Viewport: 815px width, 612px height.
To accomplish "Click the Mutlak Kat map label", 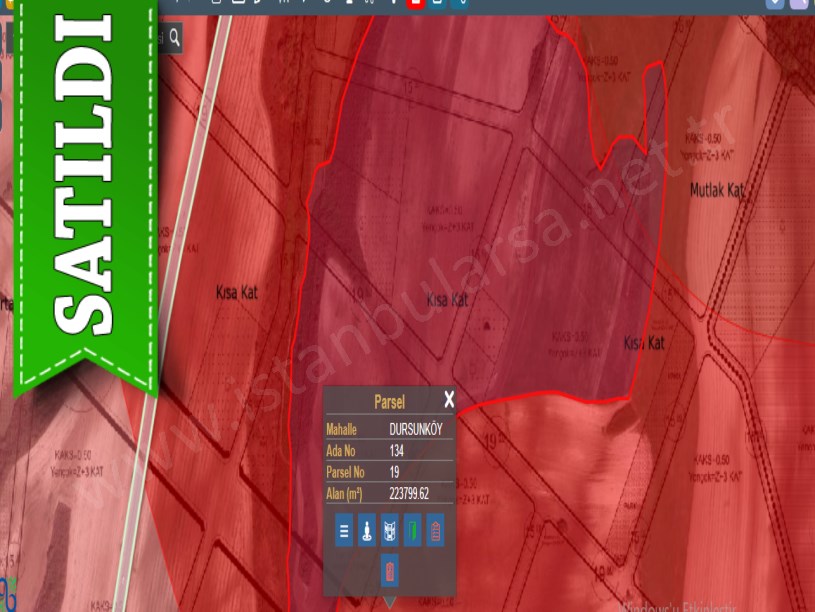I will pyautogui.click(x=718, y=188).
